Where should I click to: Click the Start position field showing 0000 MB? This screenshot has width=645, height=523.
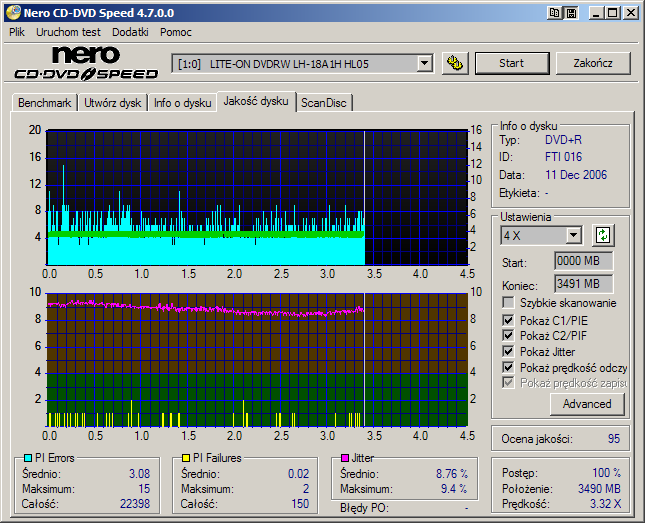pos(583,261)
